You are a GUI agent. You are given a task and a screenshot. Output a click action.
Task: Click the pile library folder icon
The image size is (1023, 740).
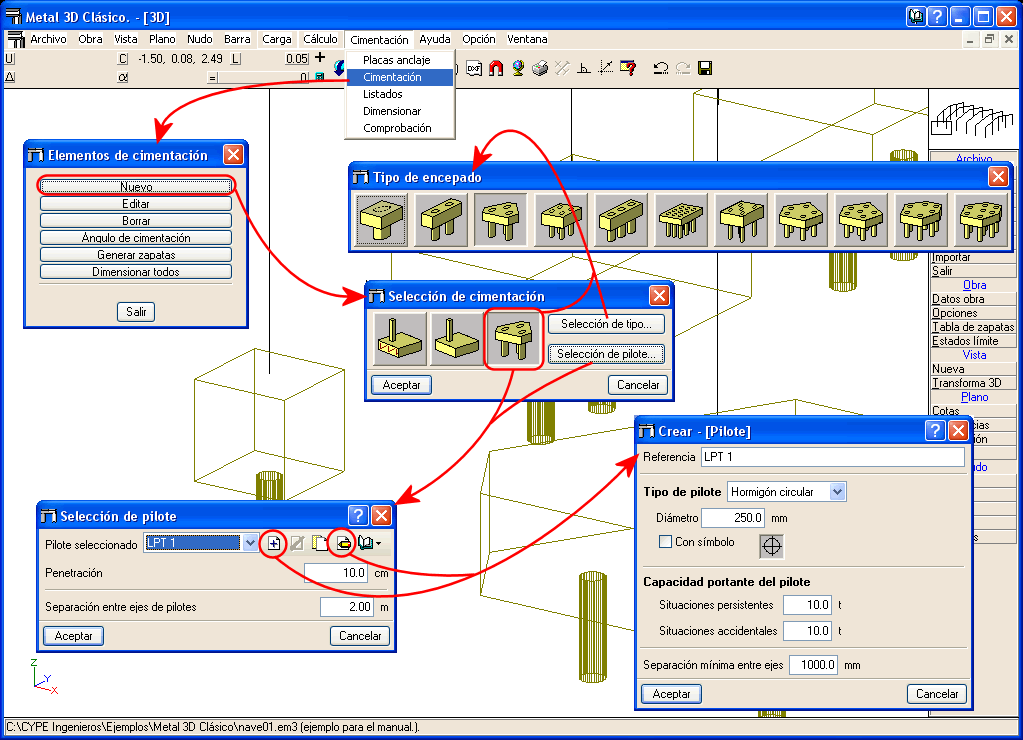coord(343,543)
